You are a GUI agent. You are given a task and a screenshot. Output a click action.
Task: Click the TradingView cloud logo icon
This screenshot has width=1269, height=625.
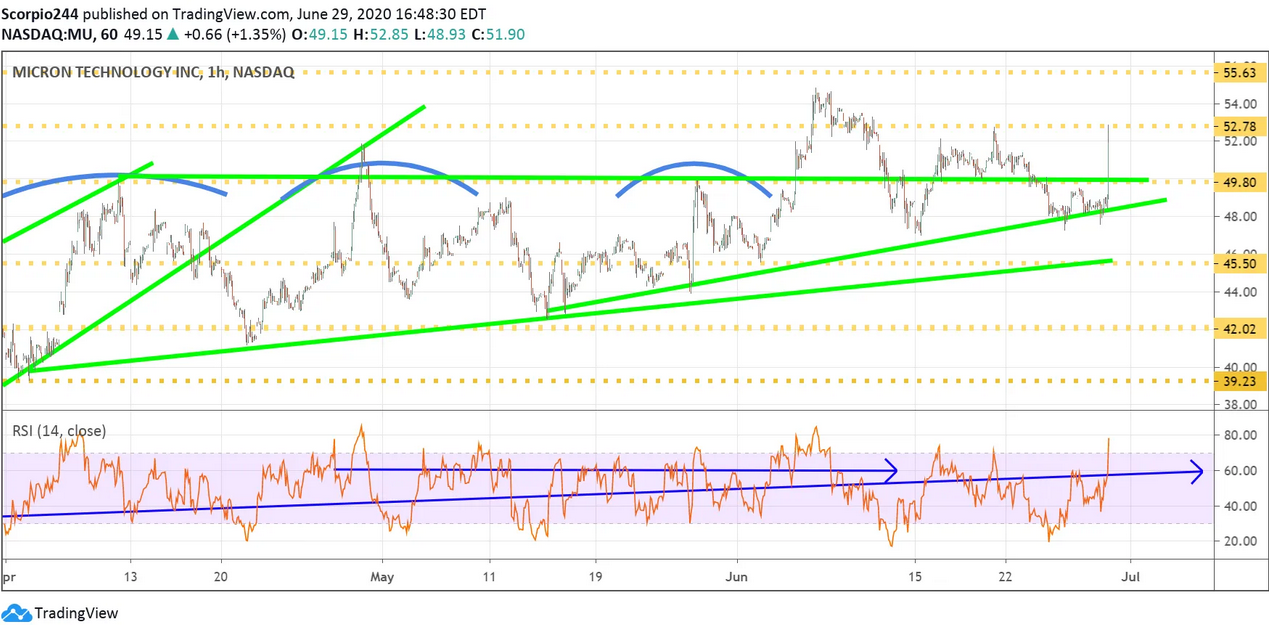(x=16, y=613)
